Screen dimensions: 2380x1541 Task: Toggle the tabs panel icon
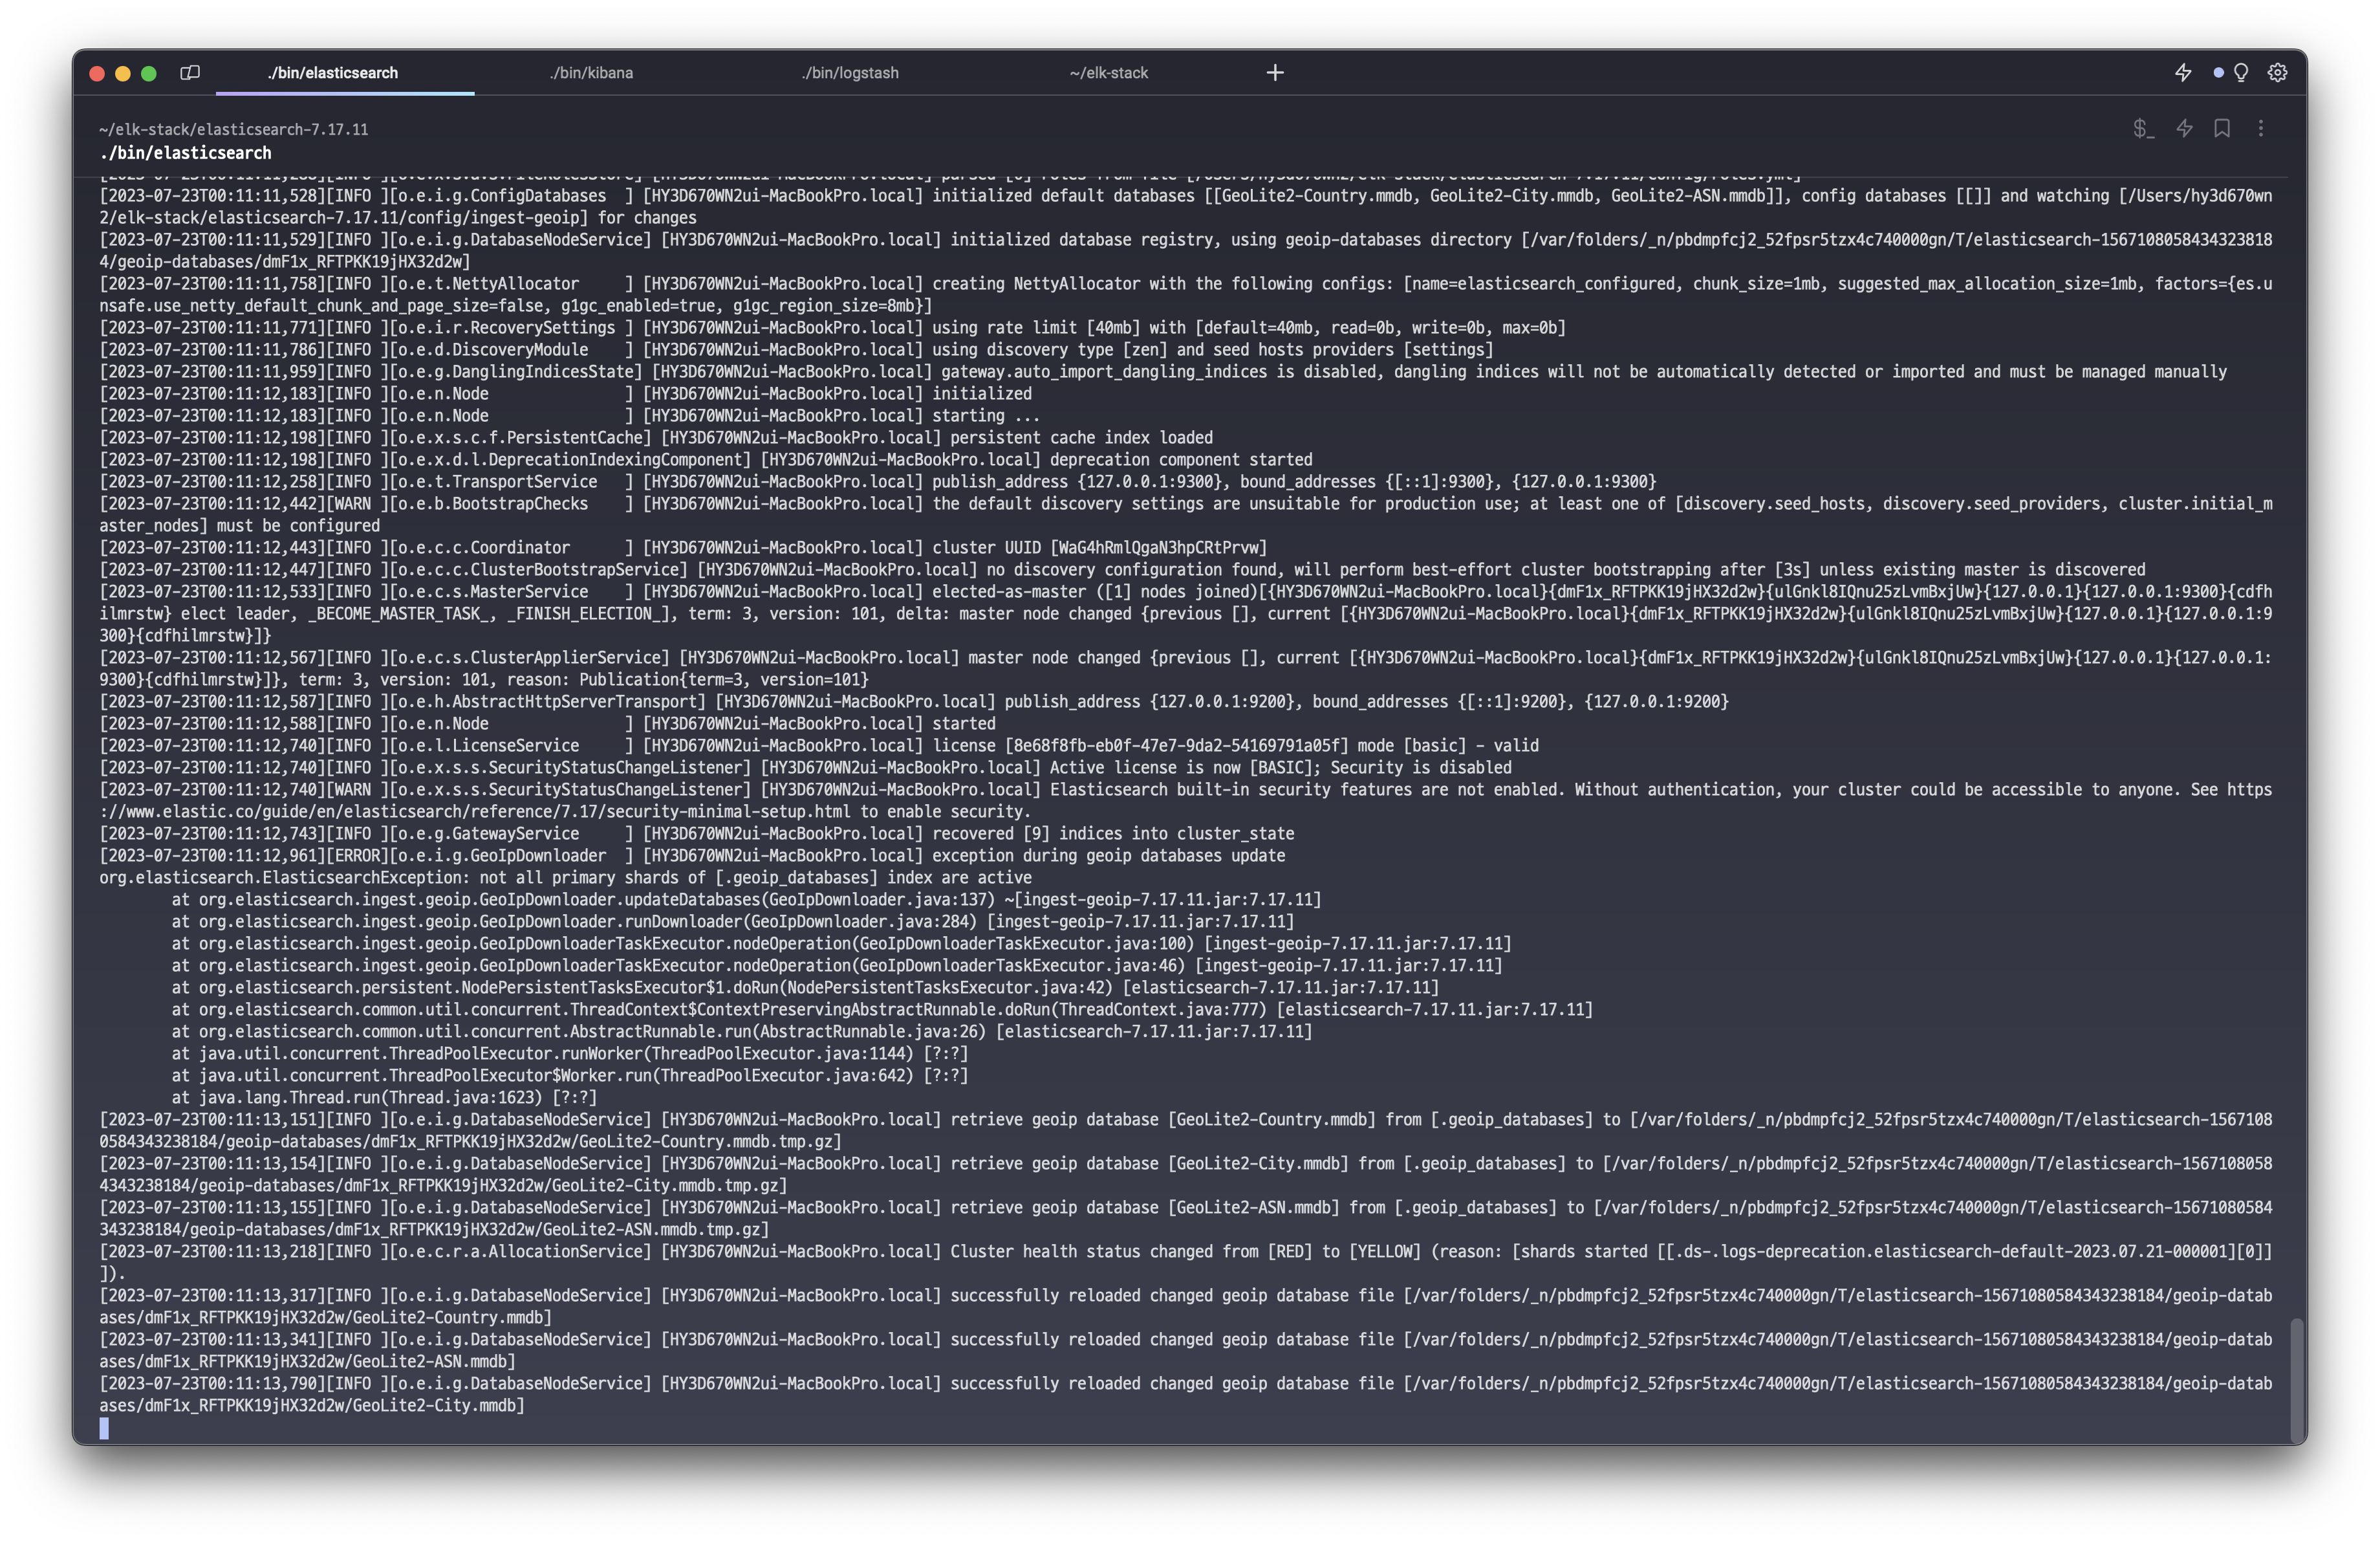[x=190, y=73]
